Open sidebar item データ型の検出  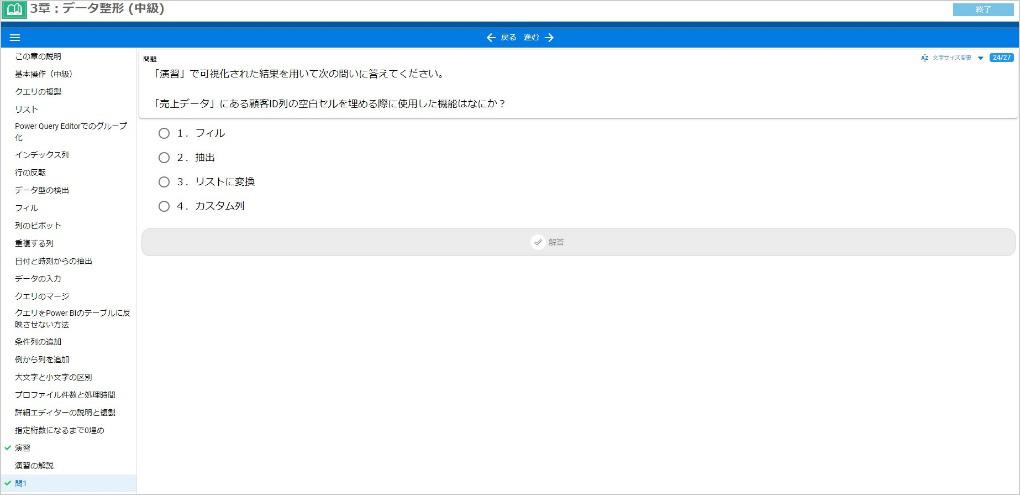coord(42,190)
